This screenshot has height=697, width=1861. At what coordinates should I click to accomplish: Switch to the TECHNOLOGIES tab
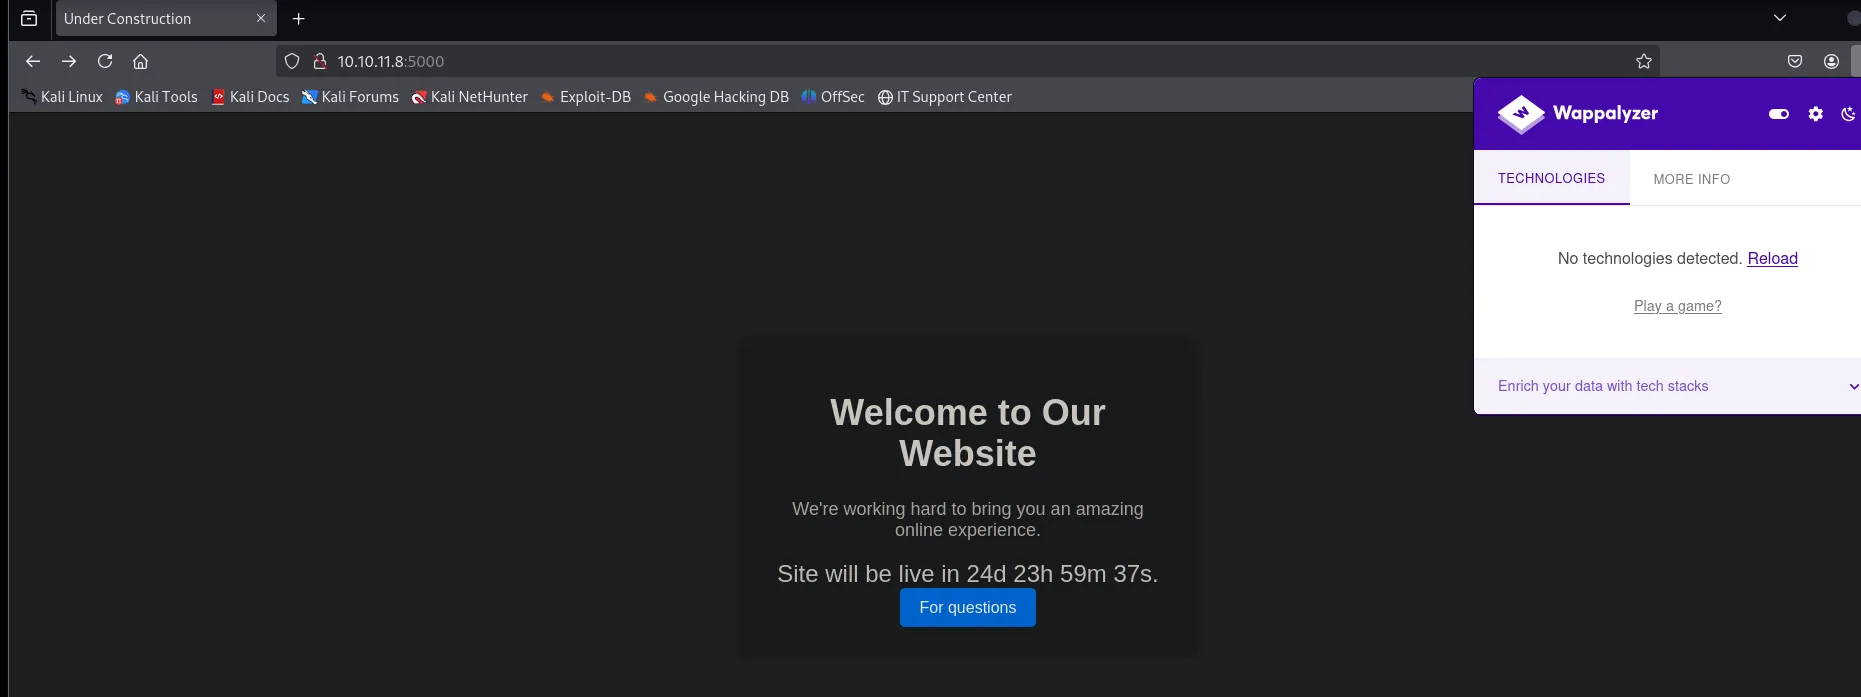click(x=1551, y=178)
